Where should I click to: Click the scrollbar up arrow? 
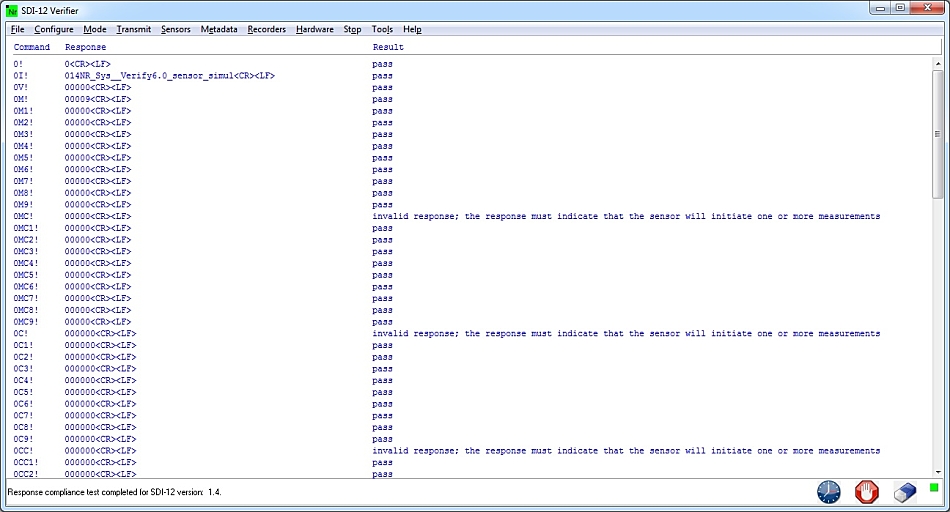pyautogui.click(x=938, y=63)
